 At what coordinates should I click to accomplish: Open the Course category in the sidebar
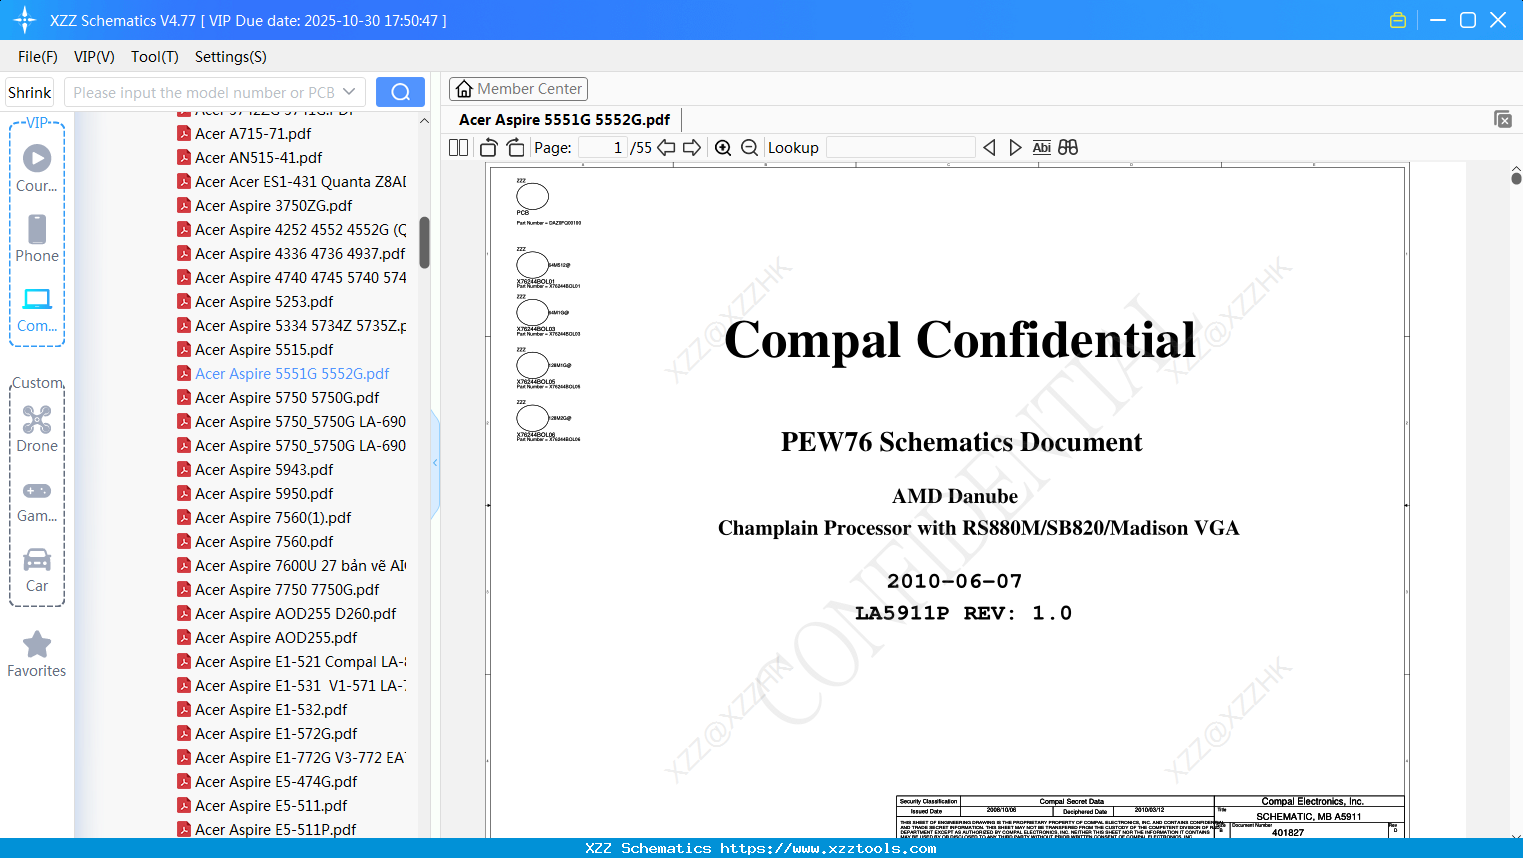click(37, 169)
